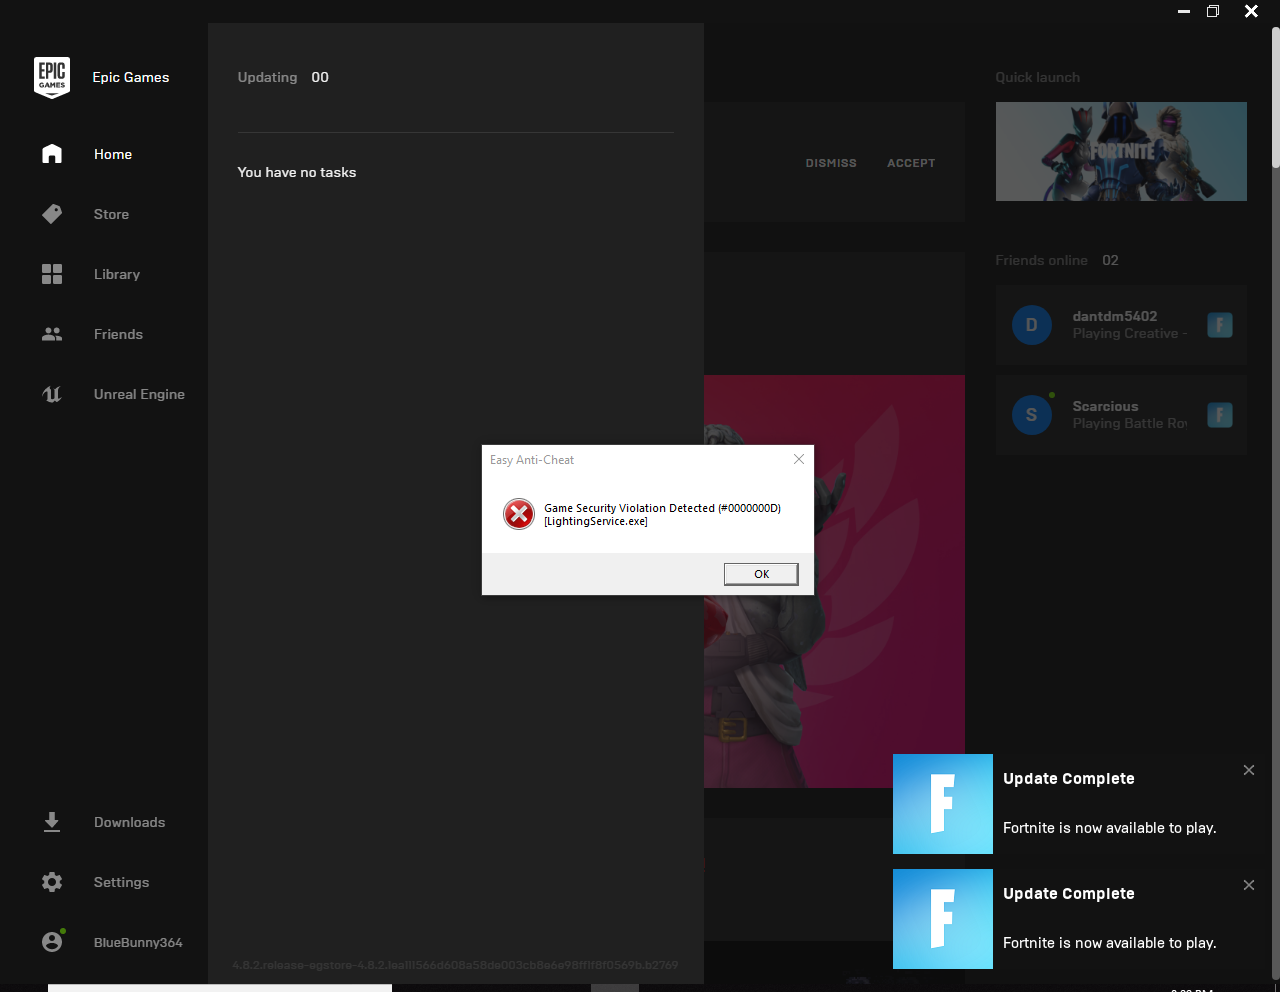
Task: Go to the Home menu label
Action: [113, 154]
